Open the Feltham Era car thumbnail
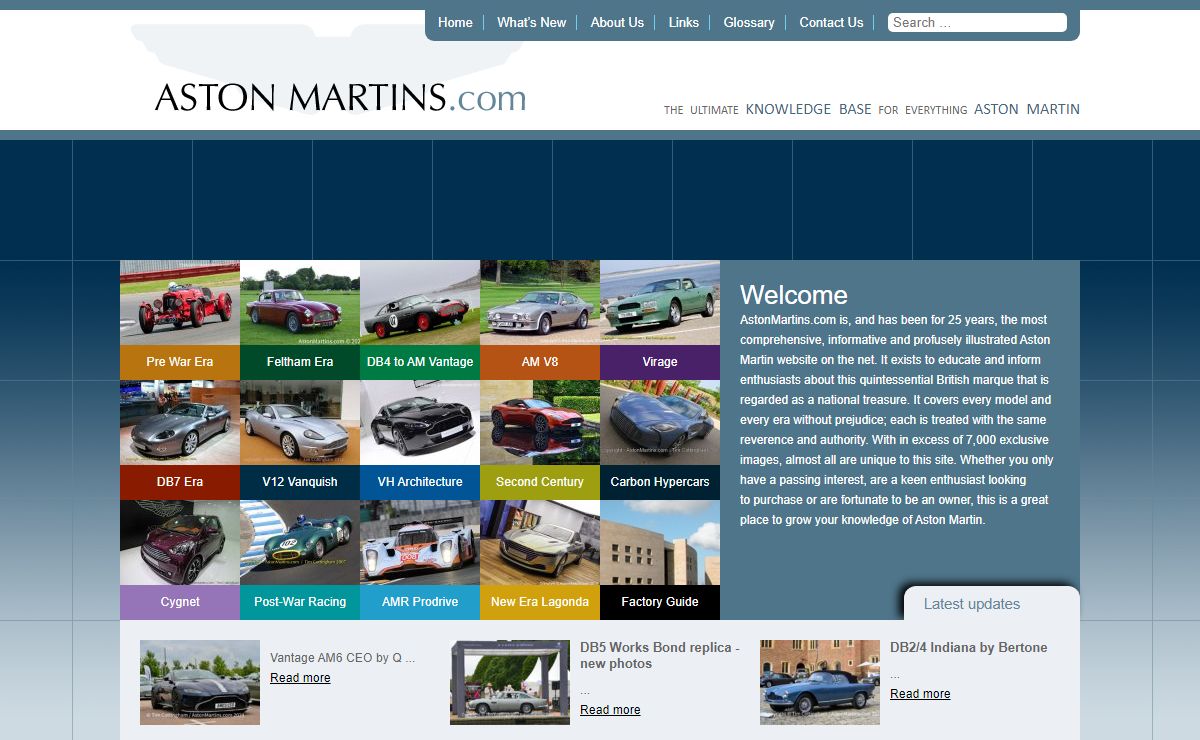Viewport: 1200px width, 740px height. click(300, 303)
